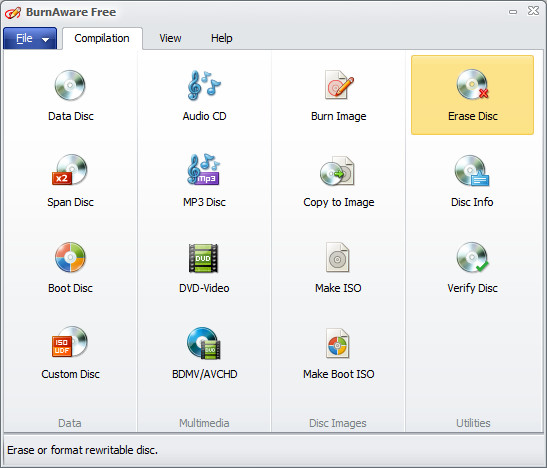
Task: Expand the File menu dropdown
Action: [x=30, y=38]
